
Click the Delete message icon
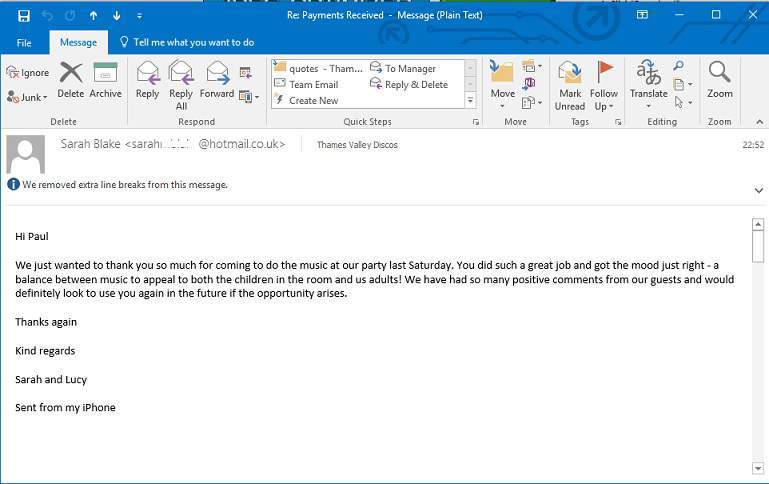point(71,80)
